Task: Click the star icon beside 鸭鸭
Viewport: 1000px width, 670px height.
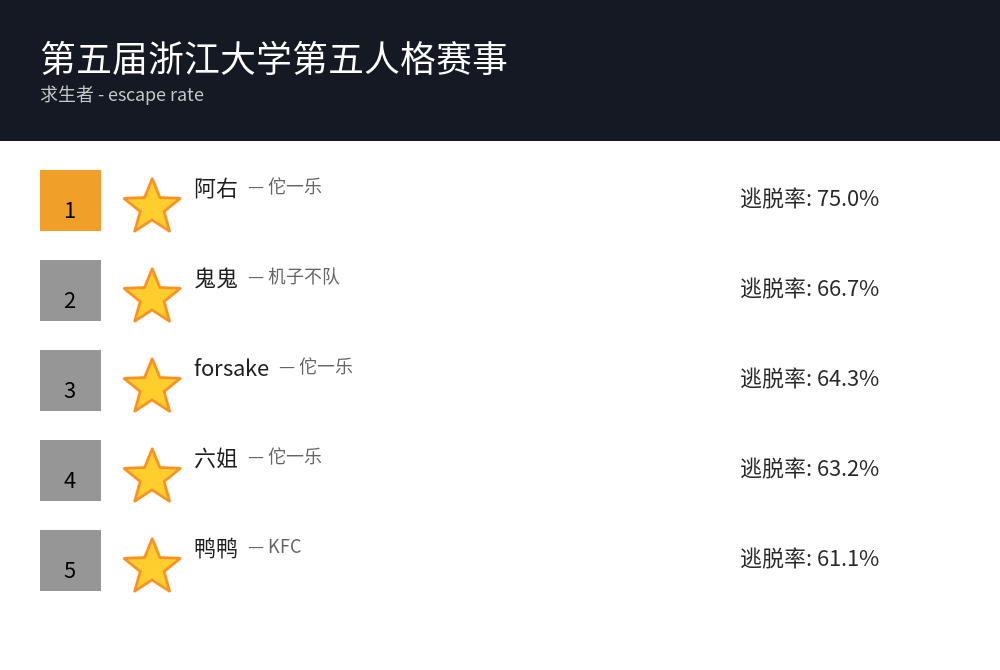Action: (x=152, y=566)
